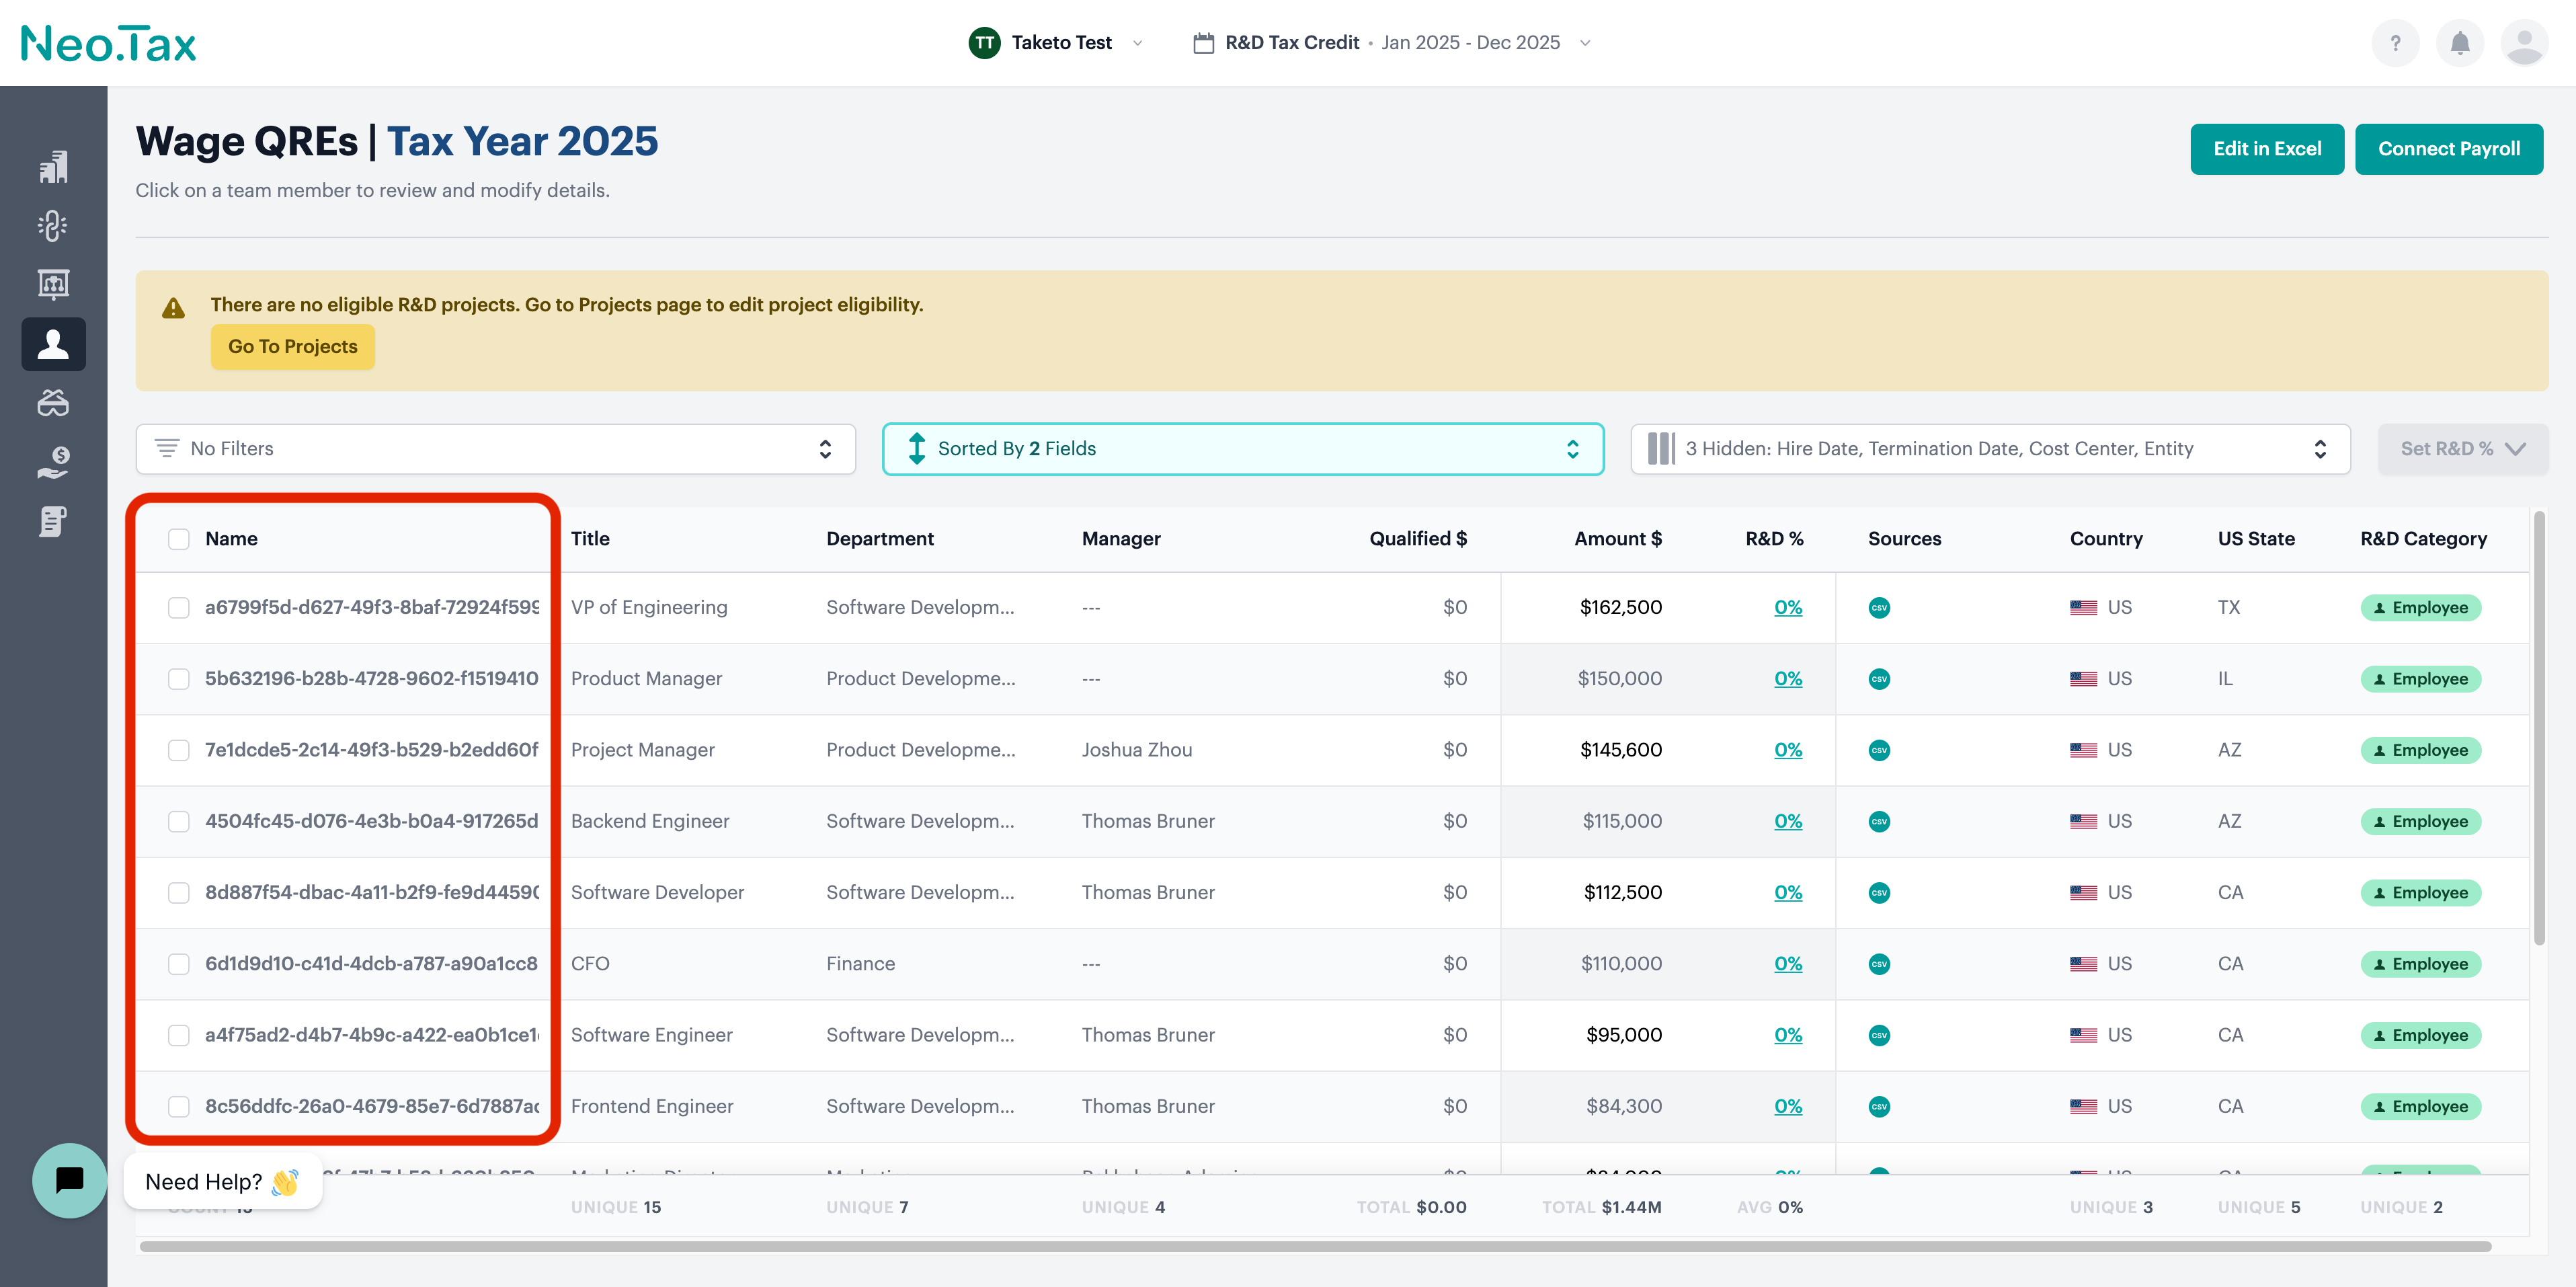Open the chat bubble widget
Viewport: 2576px width, 1287px height.
(x=69, y=1180)
